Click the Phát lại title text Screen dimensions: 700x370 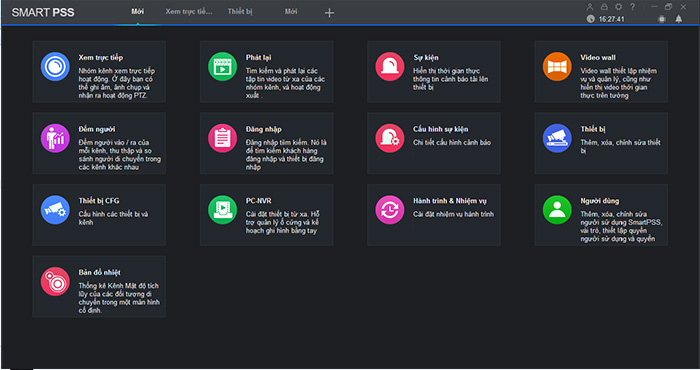click(258, 58)
